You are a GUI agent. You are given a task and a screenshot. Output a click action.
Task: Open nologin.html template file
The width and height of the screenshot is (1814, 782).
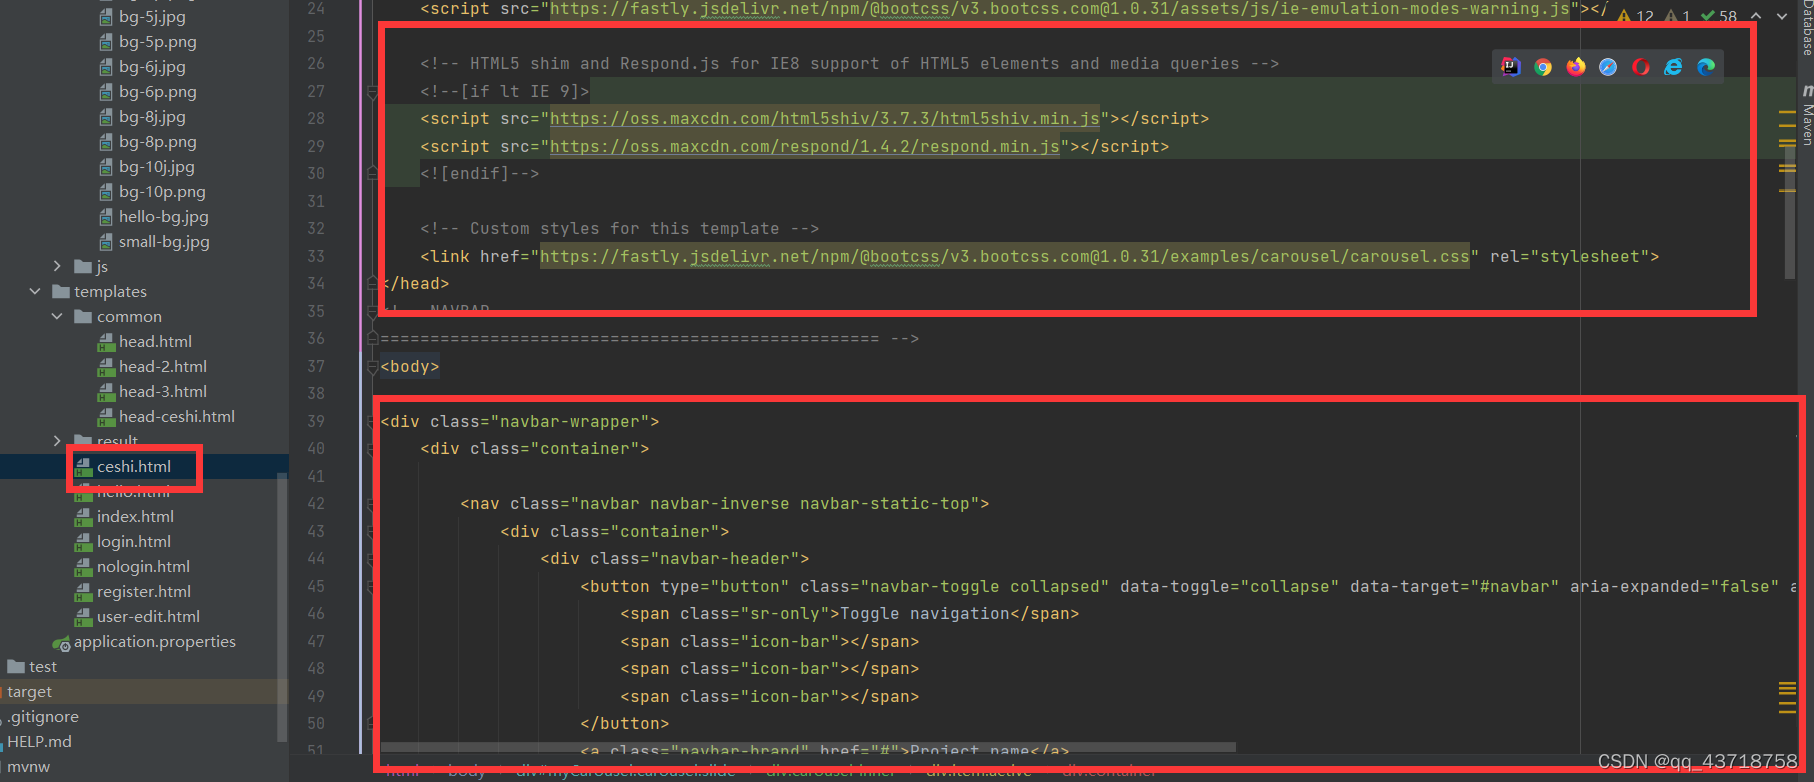143,567
